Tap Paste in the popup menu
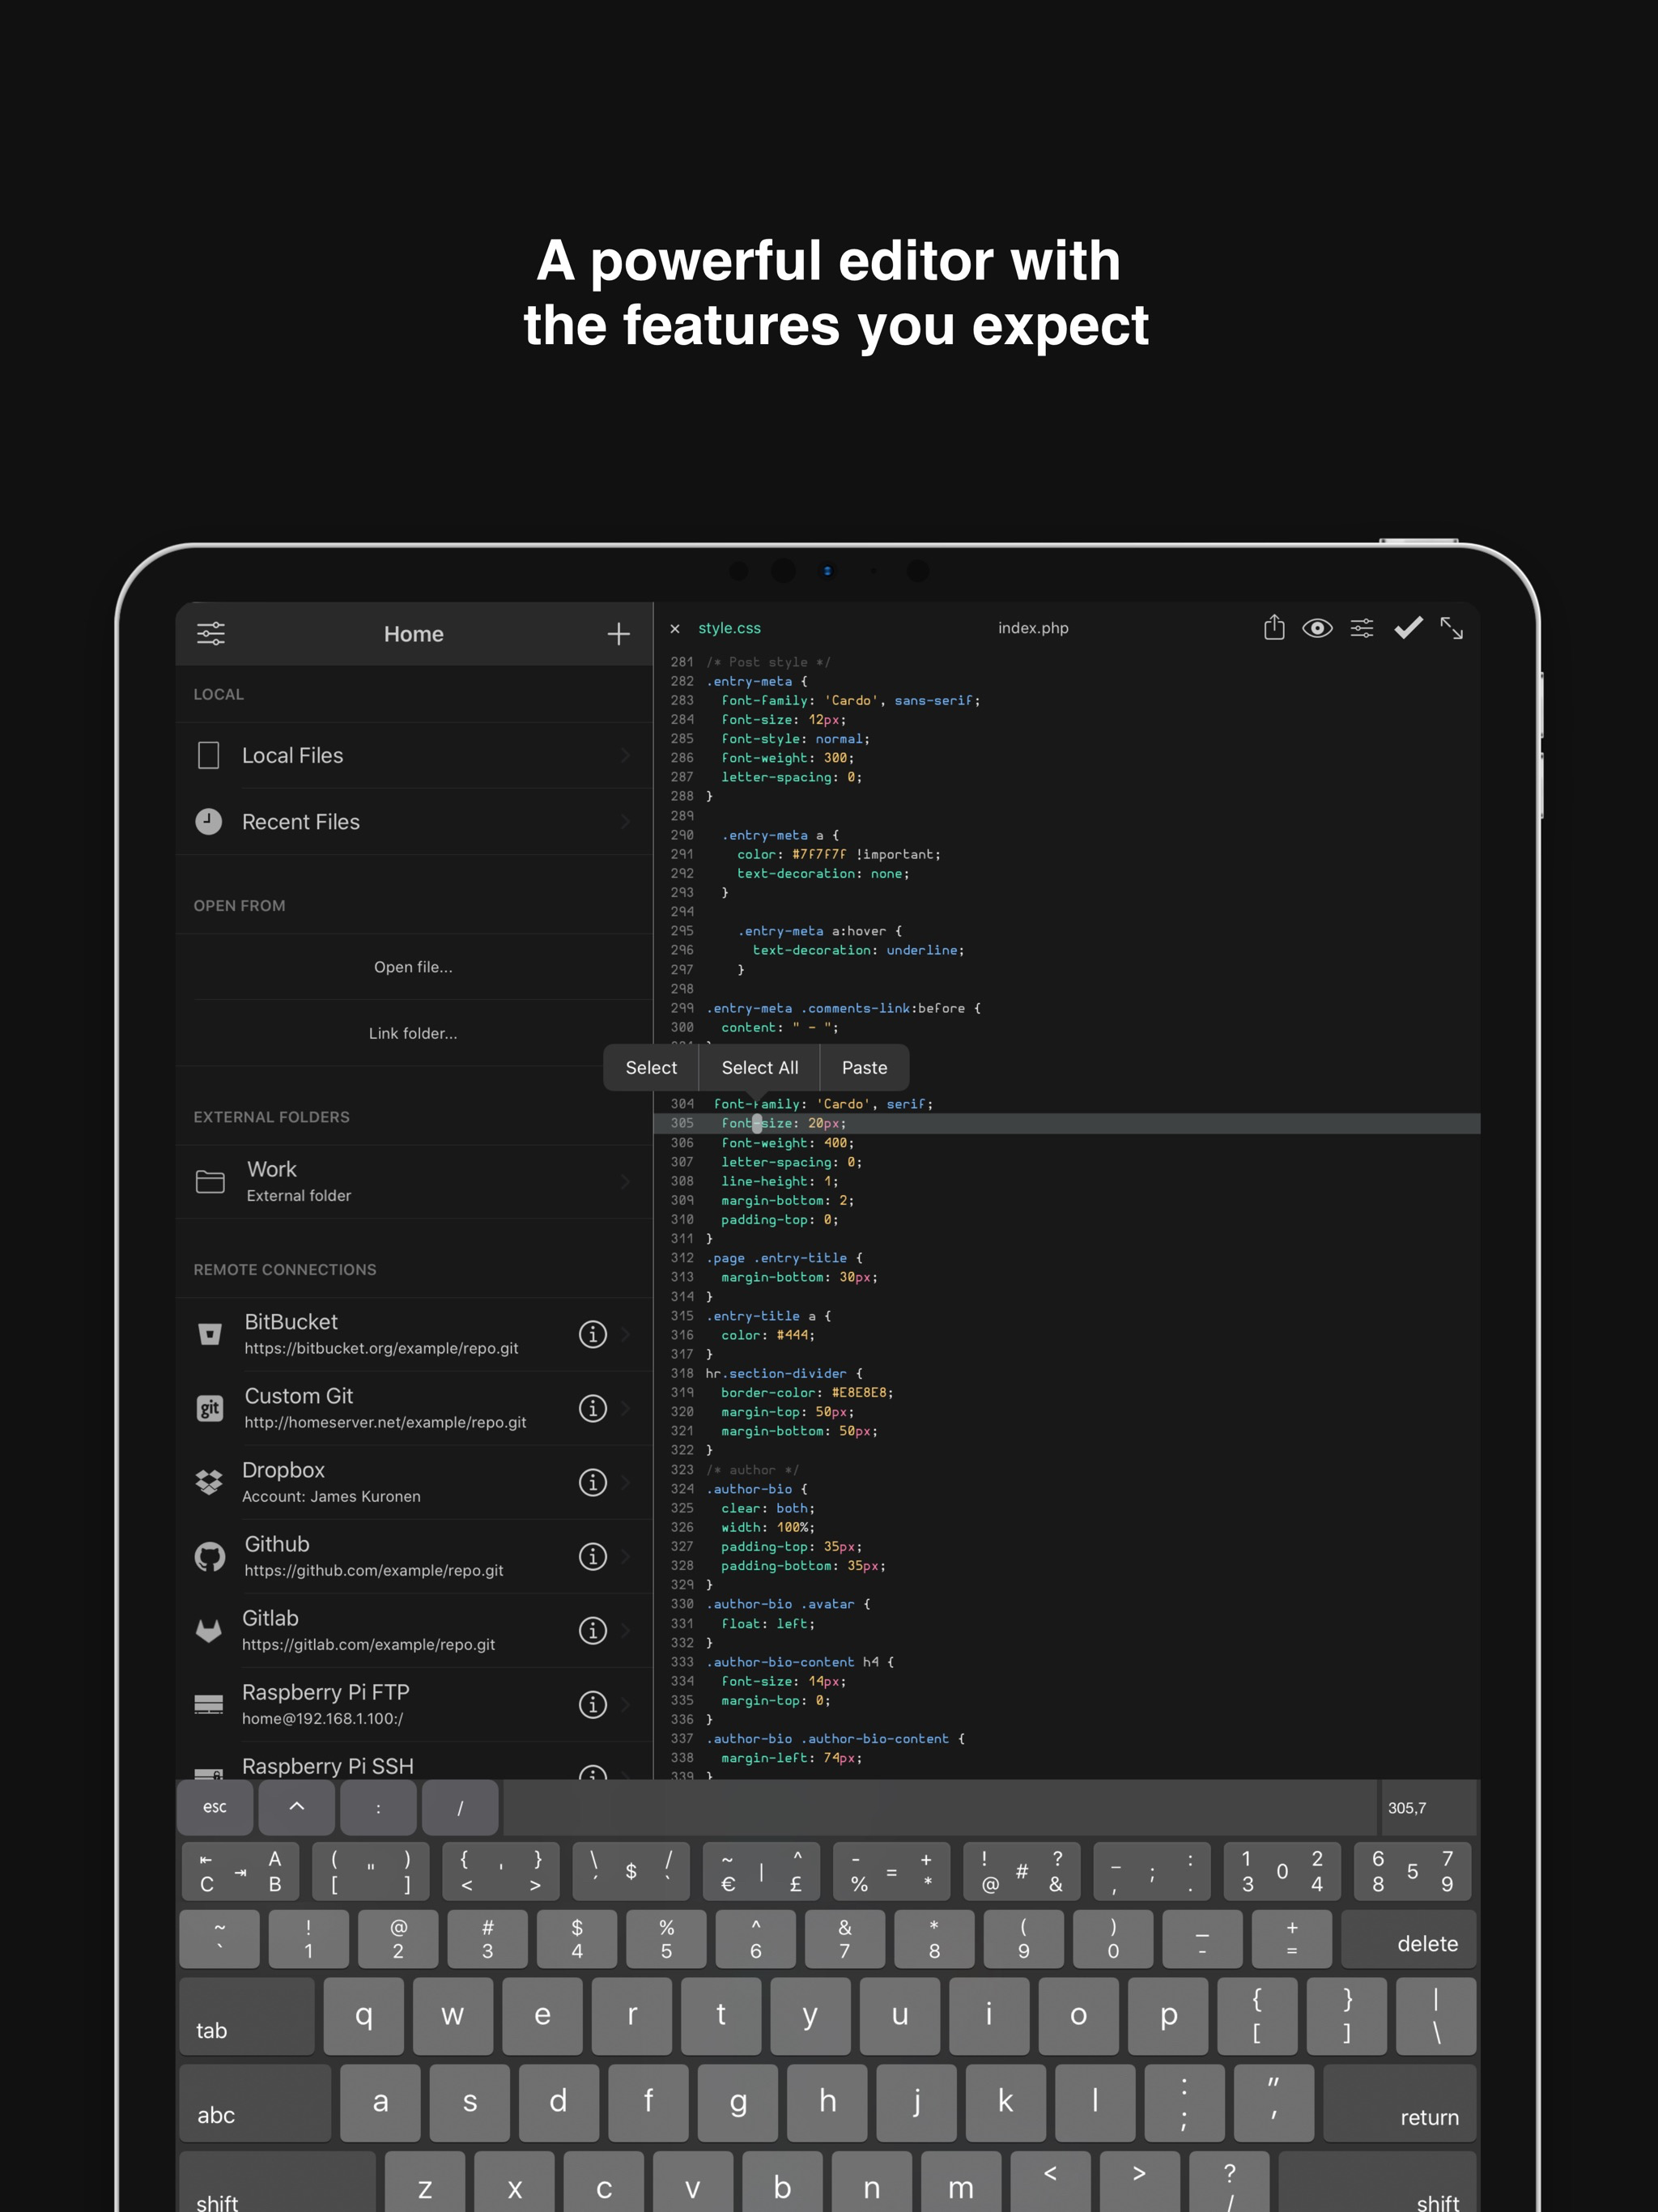This screenshot has width=1658, height=2212. pyautogui.click(x=864, y=1068)
